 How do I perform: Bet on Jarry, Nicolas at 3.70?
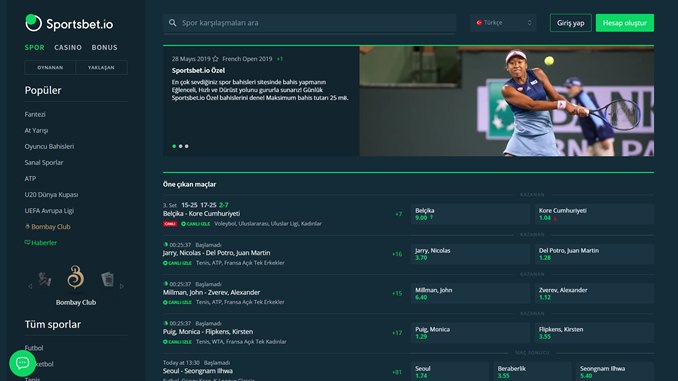click(470, 254)
